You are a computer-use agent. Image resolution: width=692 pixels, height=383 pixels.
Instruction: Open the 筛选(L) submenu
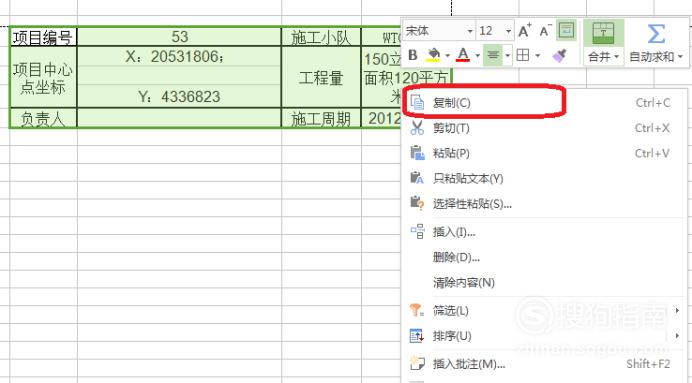pyautogui.click(x=544, y=310)
